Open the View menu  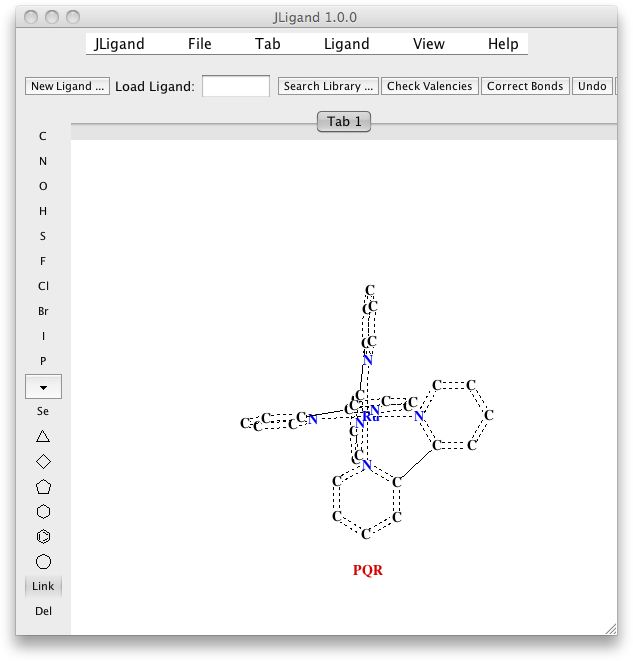tap(429, 44)
